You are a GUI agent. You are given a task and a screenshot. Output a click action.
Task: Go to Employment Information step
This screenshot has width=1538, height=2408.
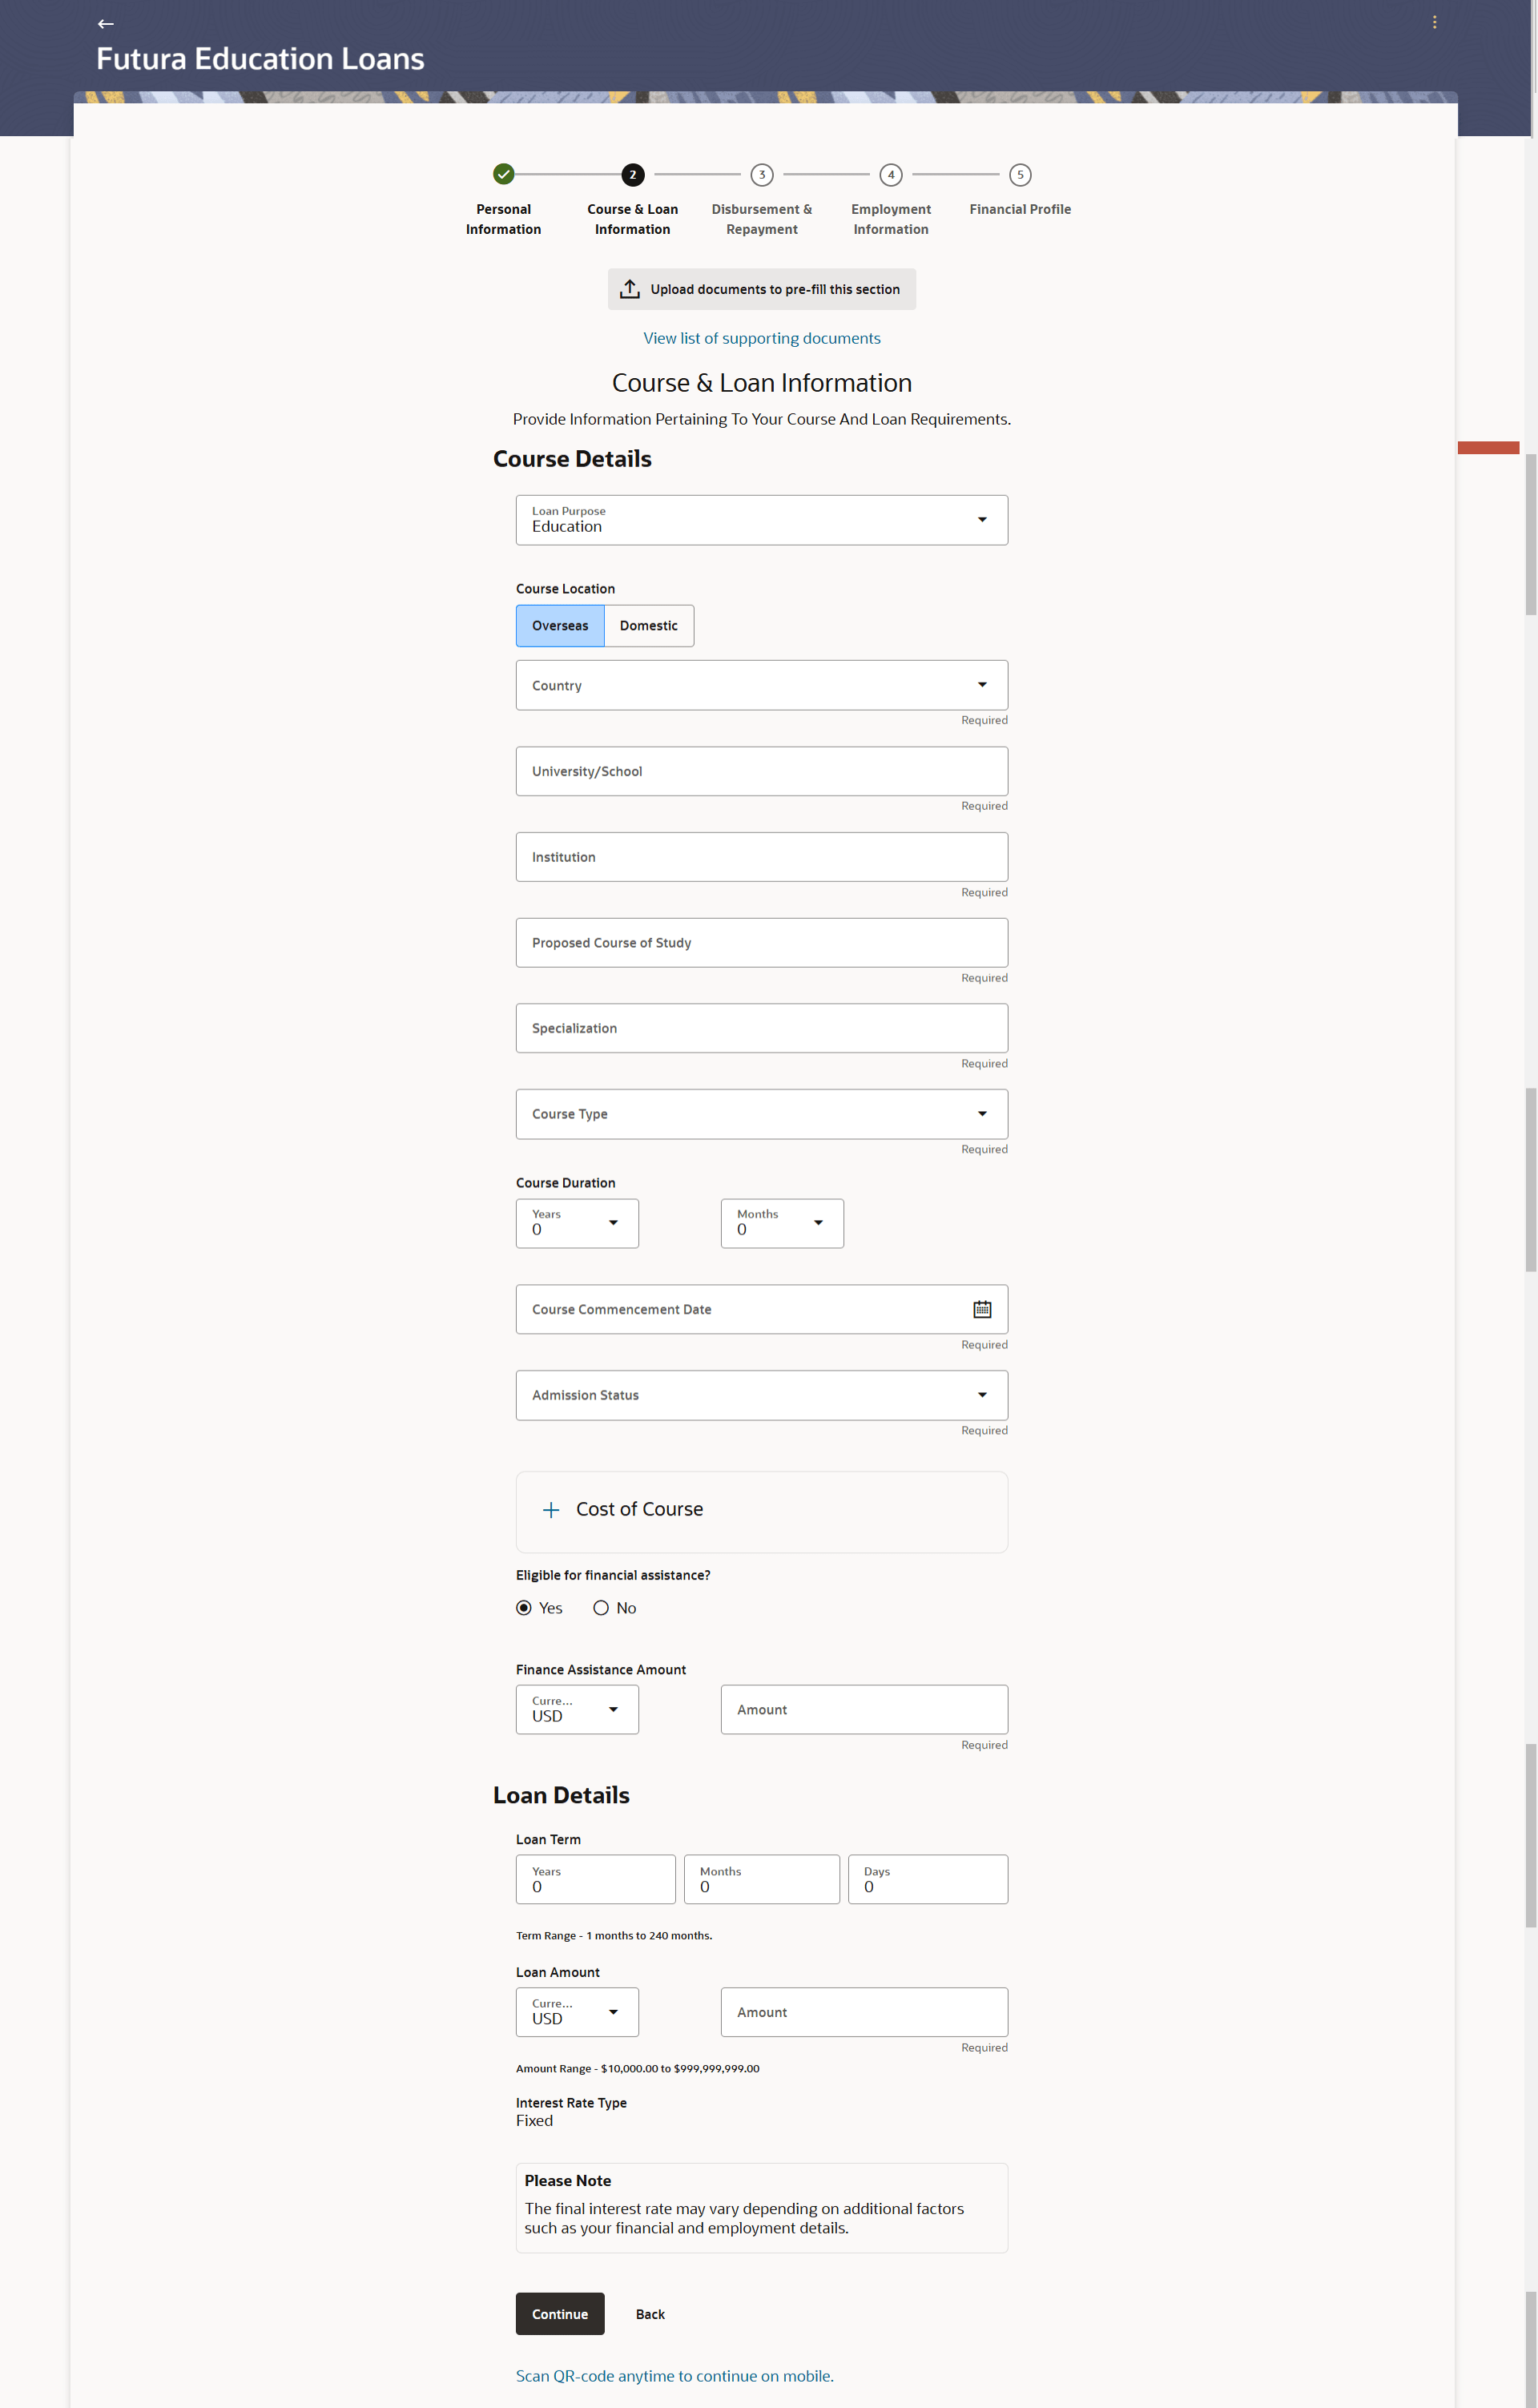click(891, 175)
